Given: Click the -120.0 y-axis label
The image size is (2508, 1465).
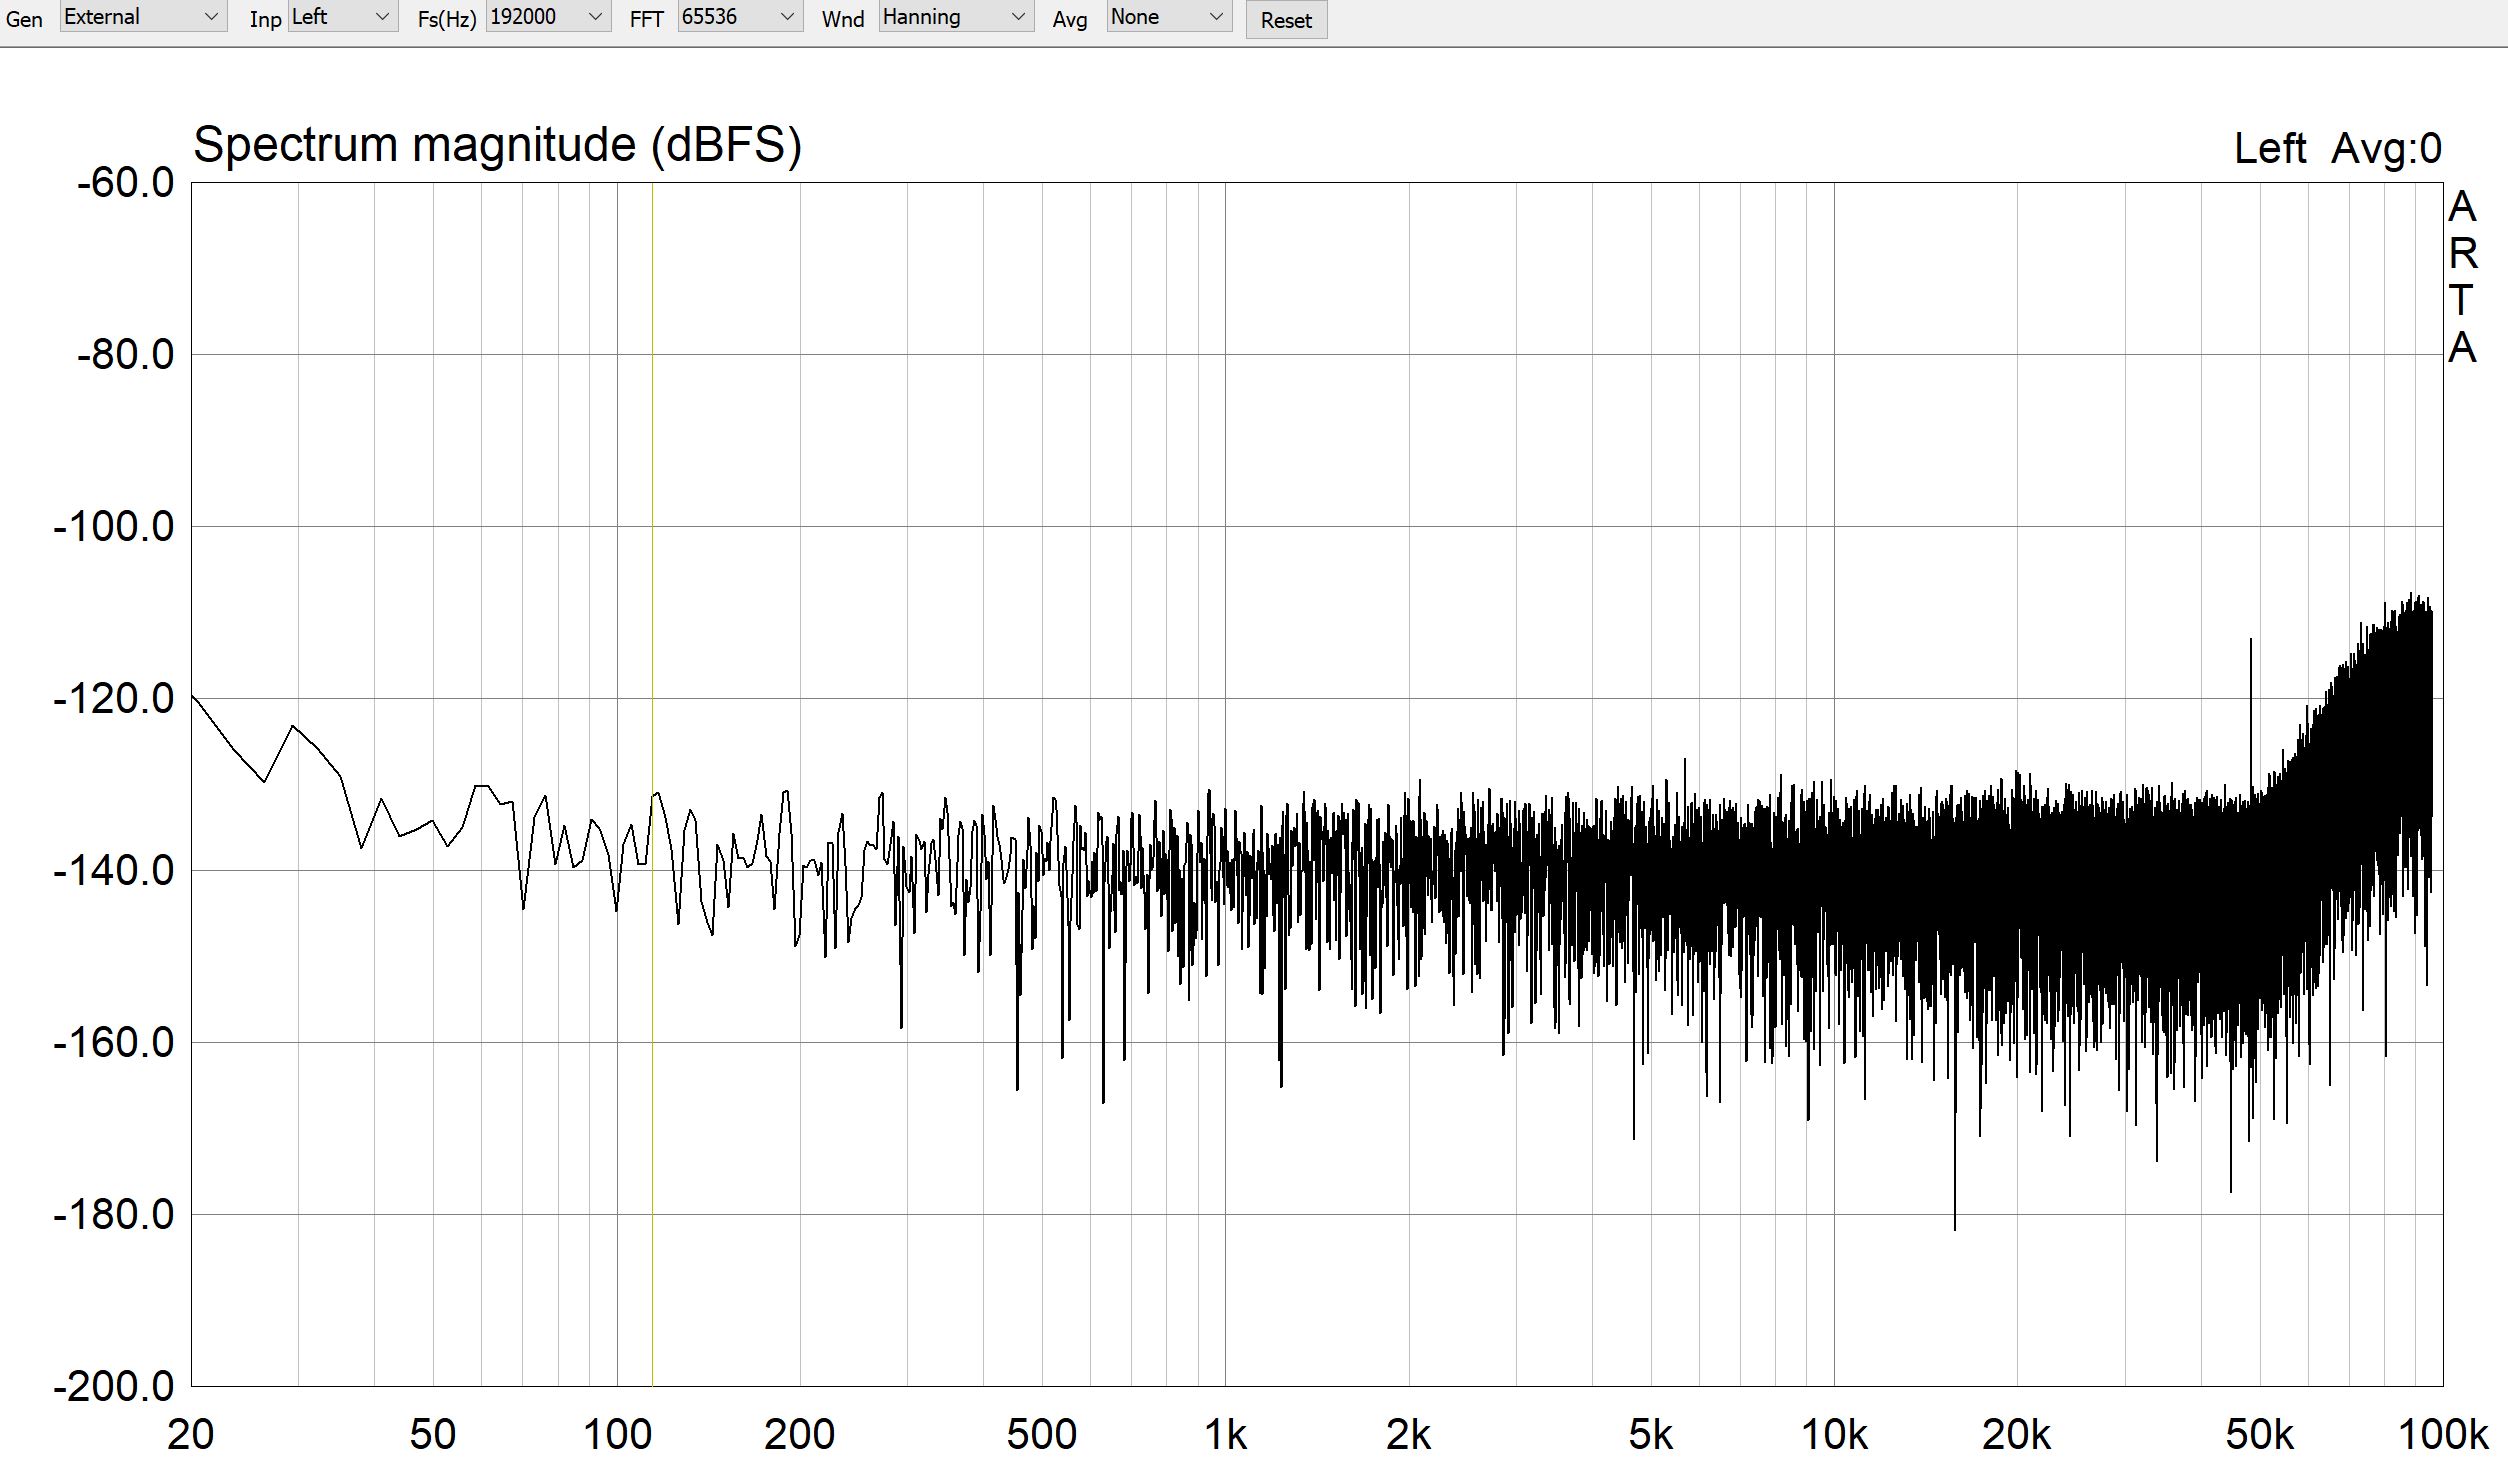Looking at the screenshot, I should pos(113,699).
